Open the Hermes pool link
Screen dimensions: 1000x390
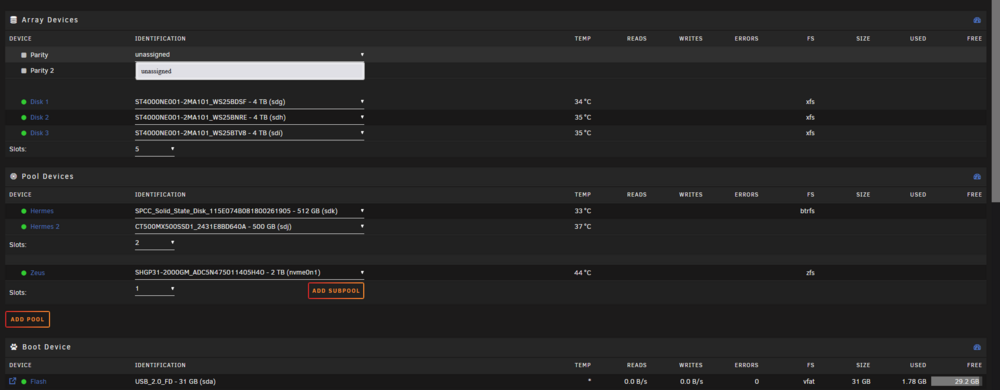click(x=42, y=211)
